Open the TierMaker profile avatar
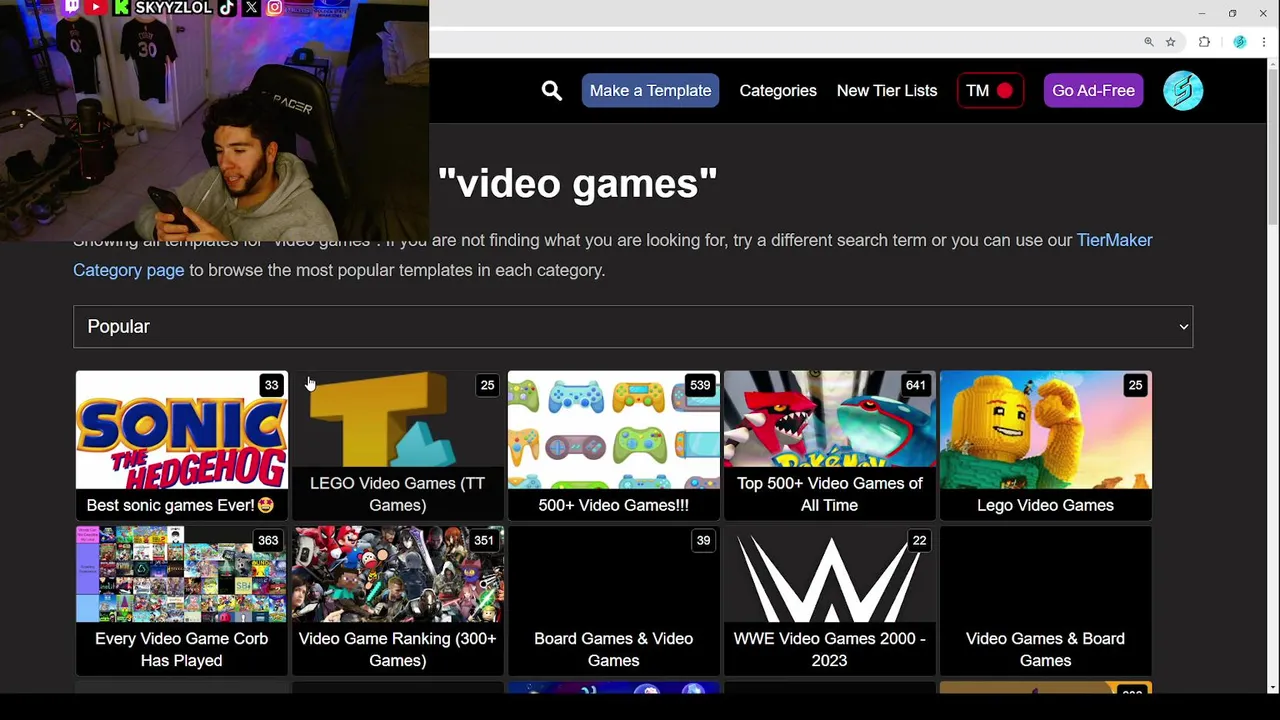Screen dimensions: 1280x720 (1183, 91)
